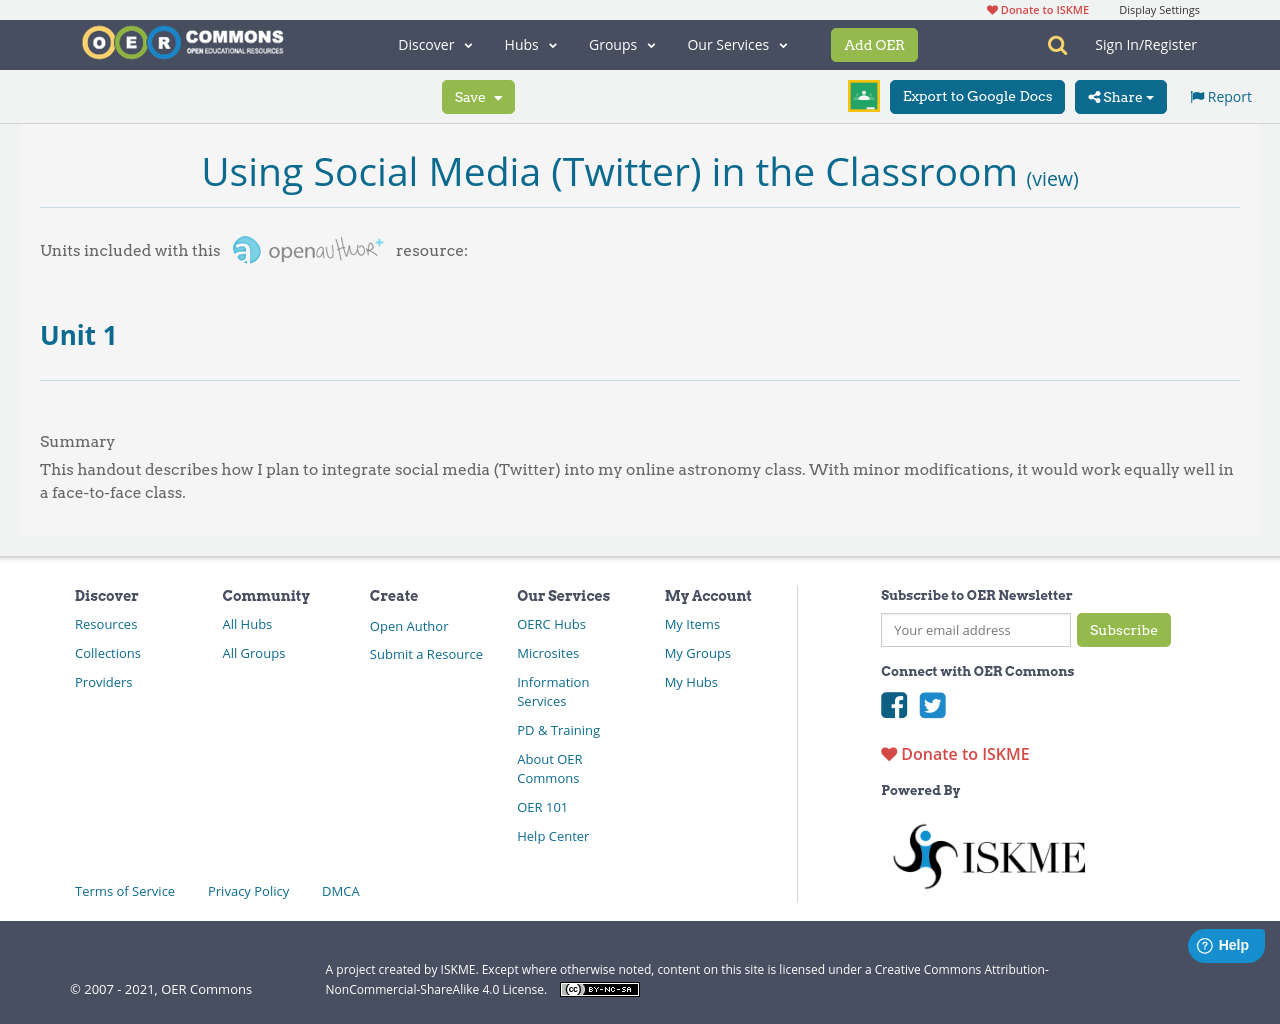View the Creative Commons BY-NC-SA license icon
This screenshot has width=1280, height=1024.
pos(599,988)
